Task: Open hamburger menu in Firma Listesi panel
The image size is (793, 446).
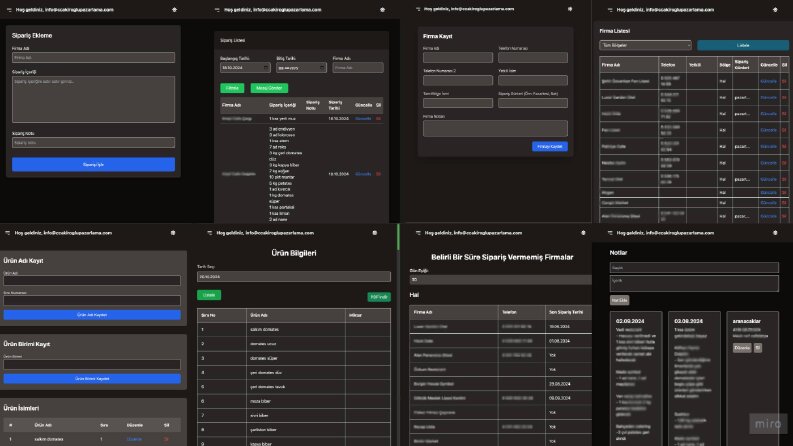Action: click(610, 10)
